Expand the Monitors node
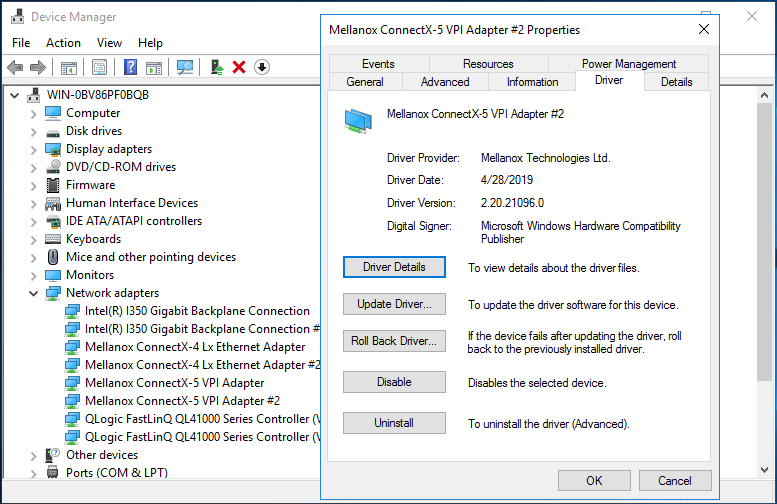 tap(33, 276)
